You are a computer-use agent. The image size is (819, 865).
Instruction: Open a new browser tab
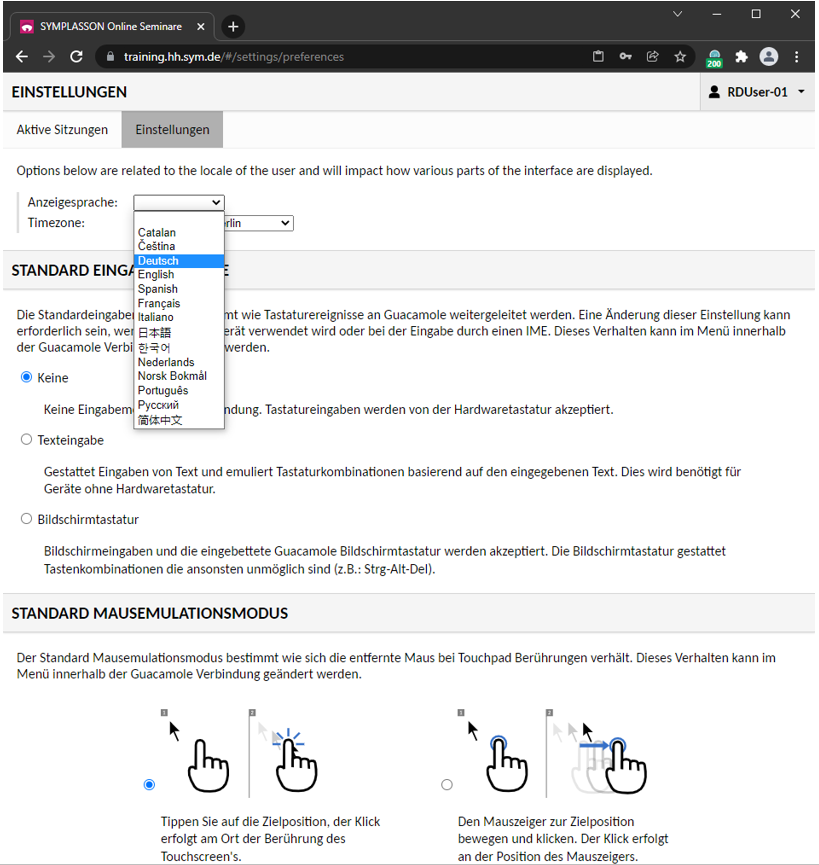pyautogui.click(x=233, y=26)
